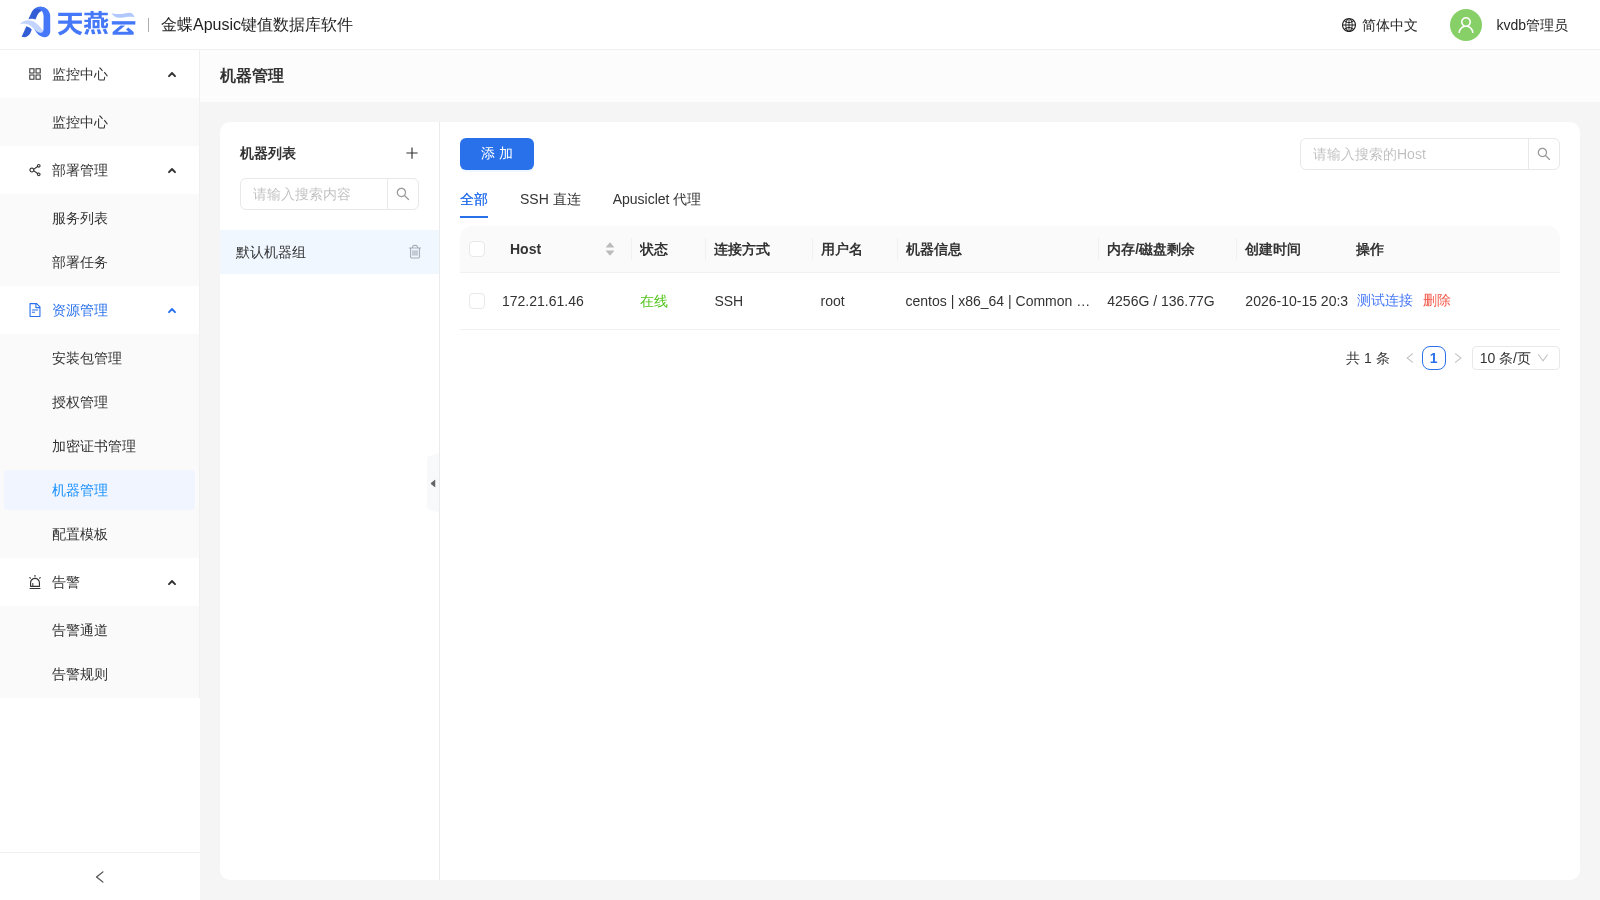The height and width of the screenshot is (900, 1600).
Task: Collapse the machine list panel handle
Action: click(x=433, y=483)
